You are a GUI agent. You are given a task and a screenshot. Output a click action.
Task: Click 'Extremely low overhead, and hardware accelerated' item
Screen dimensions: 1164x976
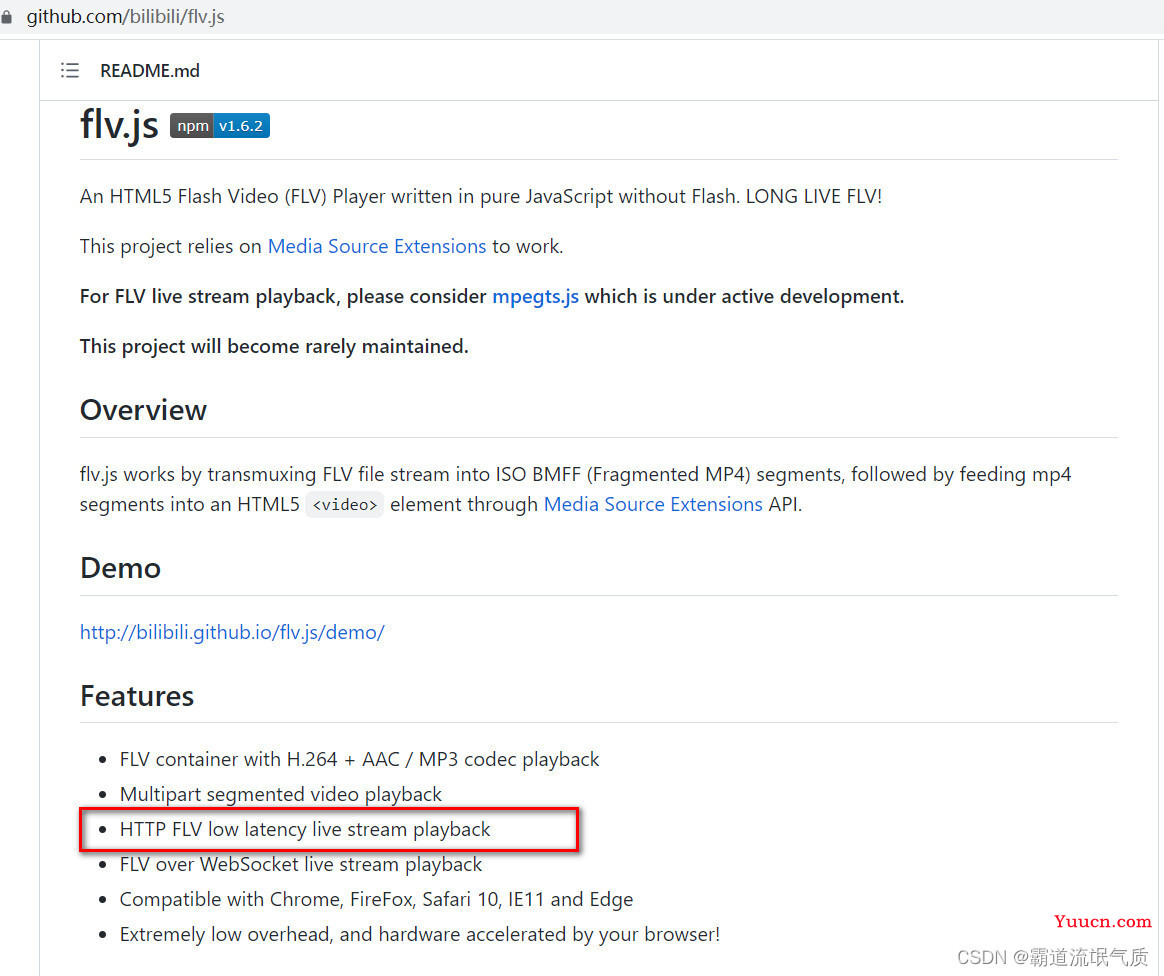(x=419, y=934)
